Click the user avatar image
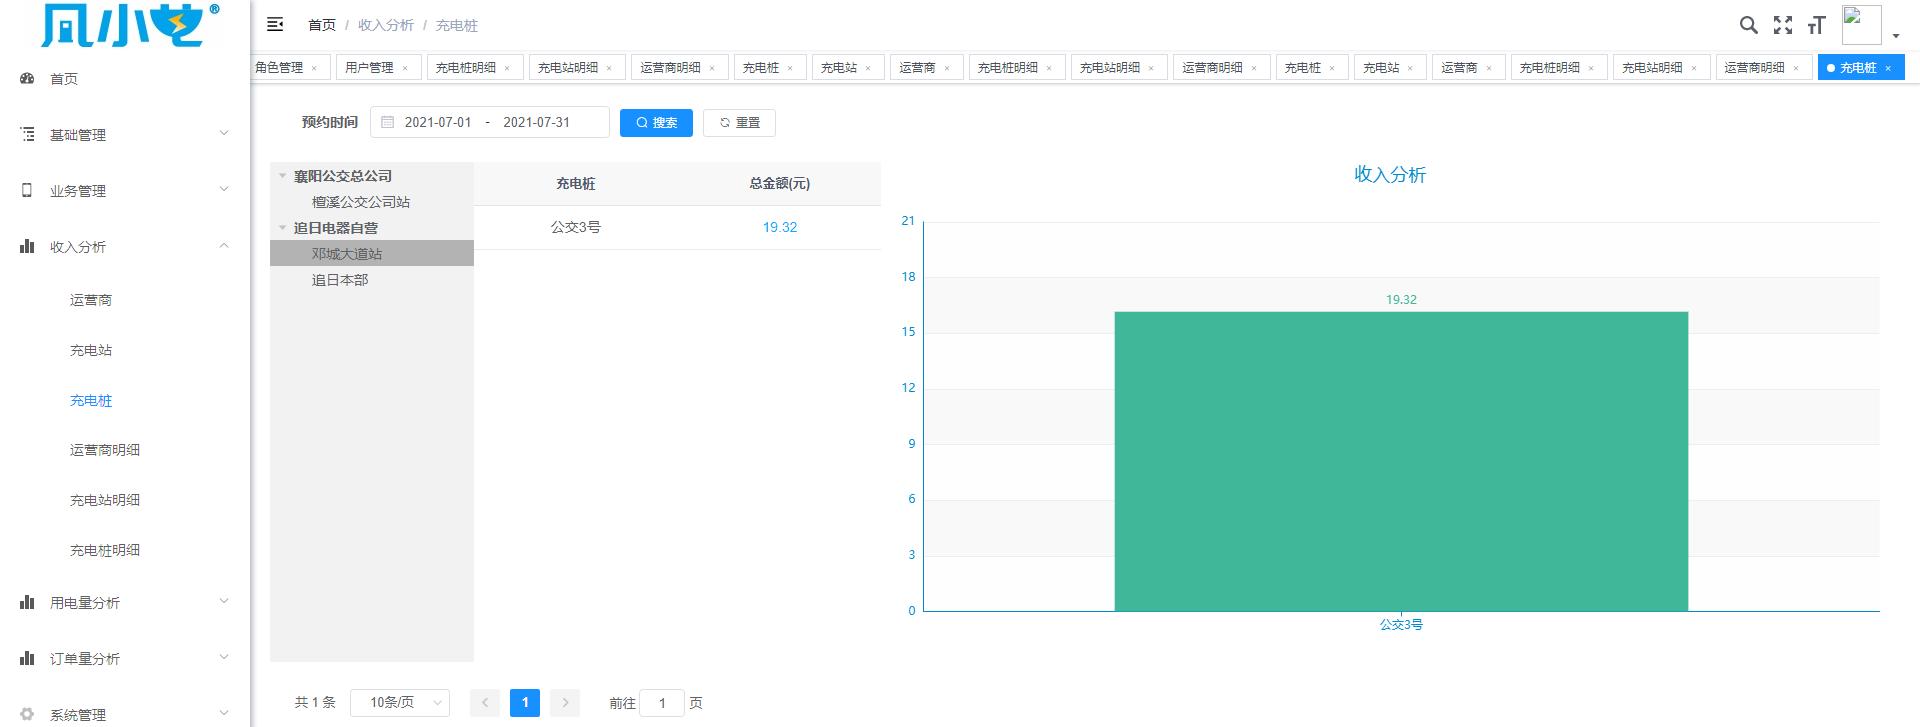 [x=1860, y=25]
